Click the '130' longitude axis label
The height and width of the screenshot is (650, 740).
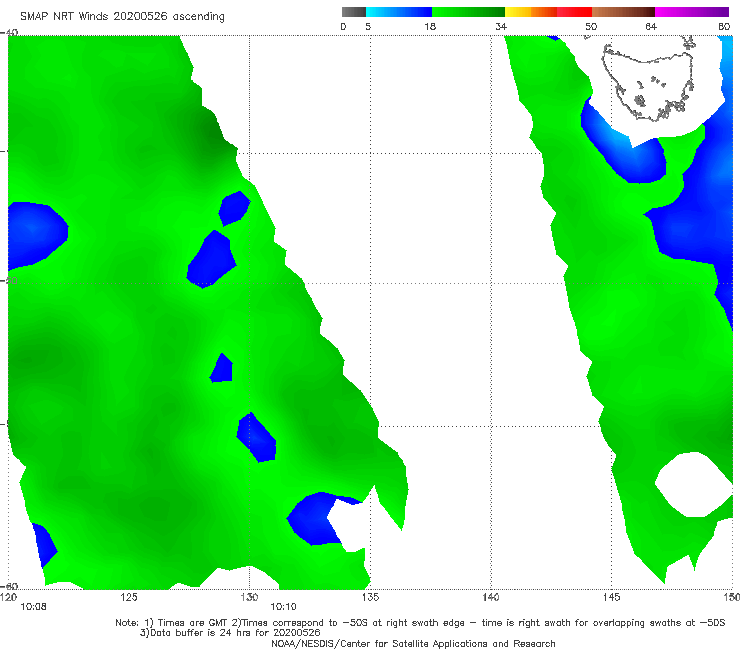point(249,597)
